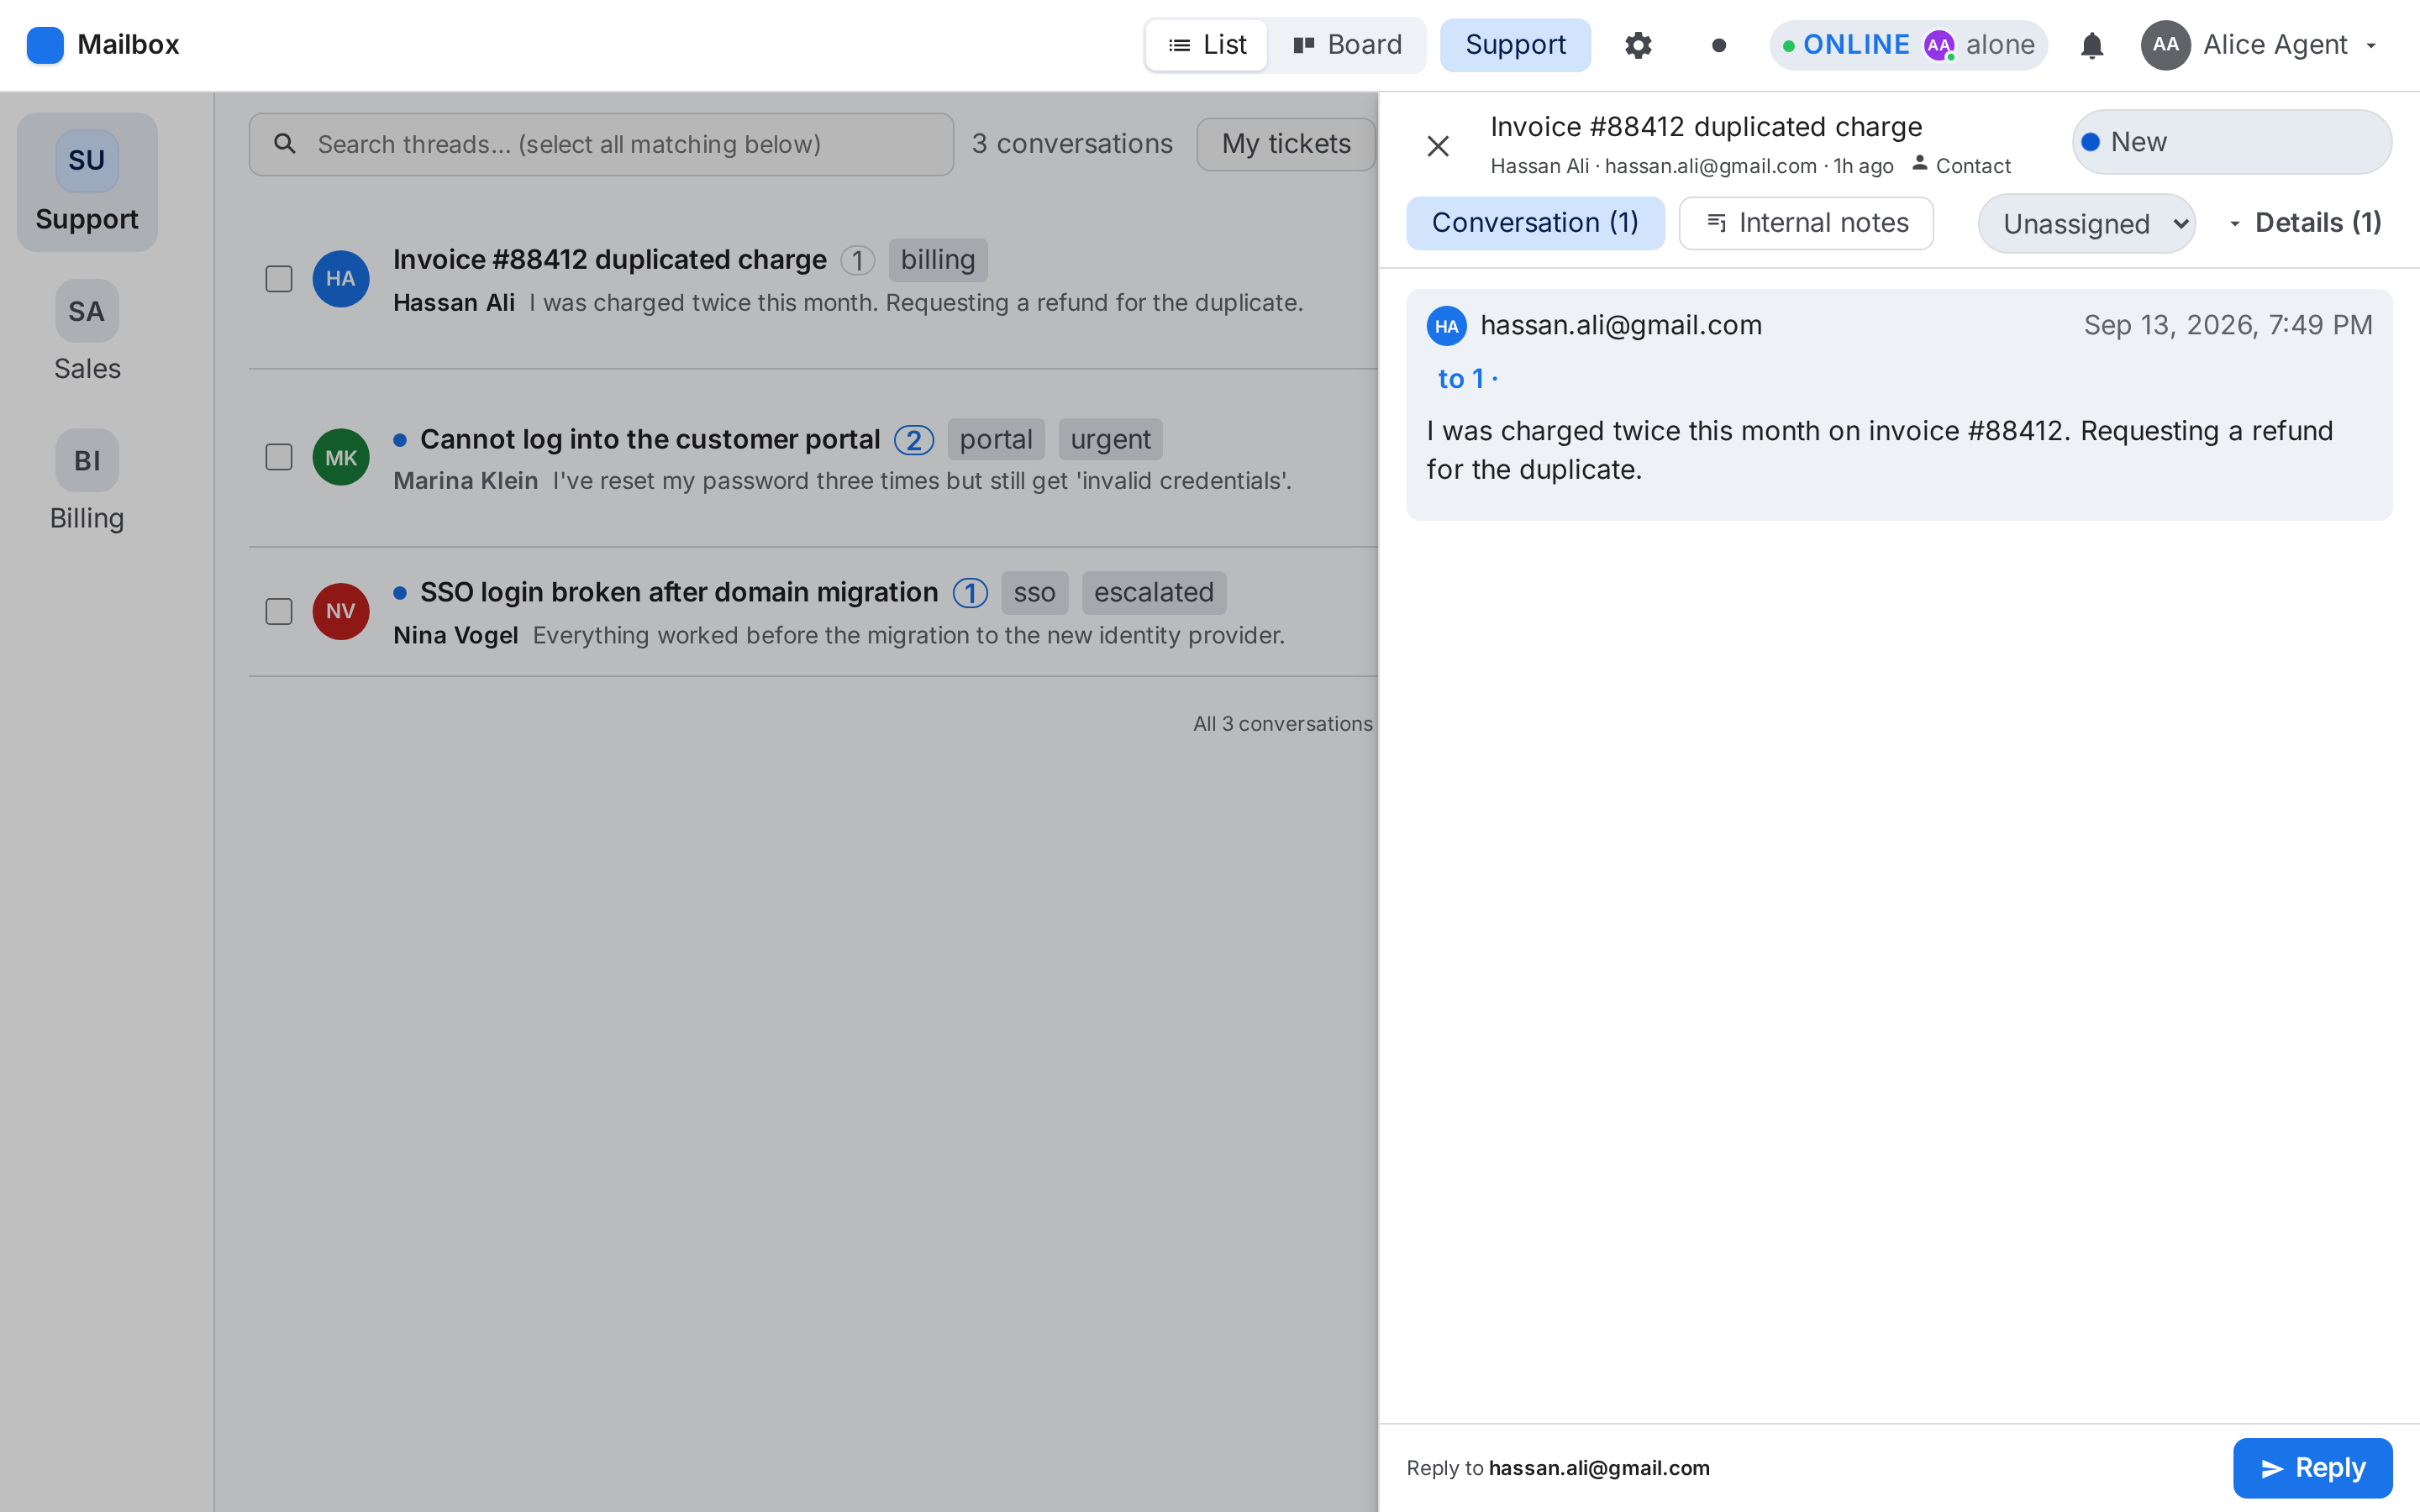
Task: Open the SSO login broken after domain migration thread
Action: pos(813,611)
